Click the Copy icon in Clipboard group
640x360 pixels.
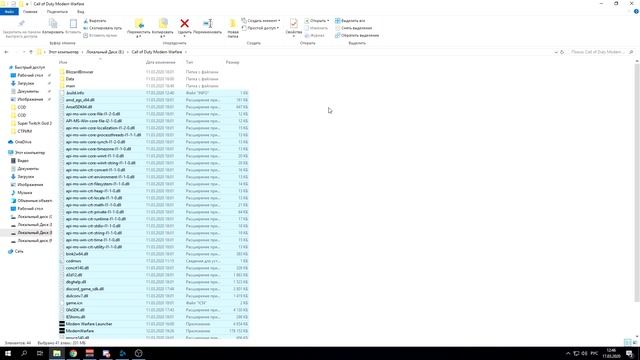(x=53, y=24)
